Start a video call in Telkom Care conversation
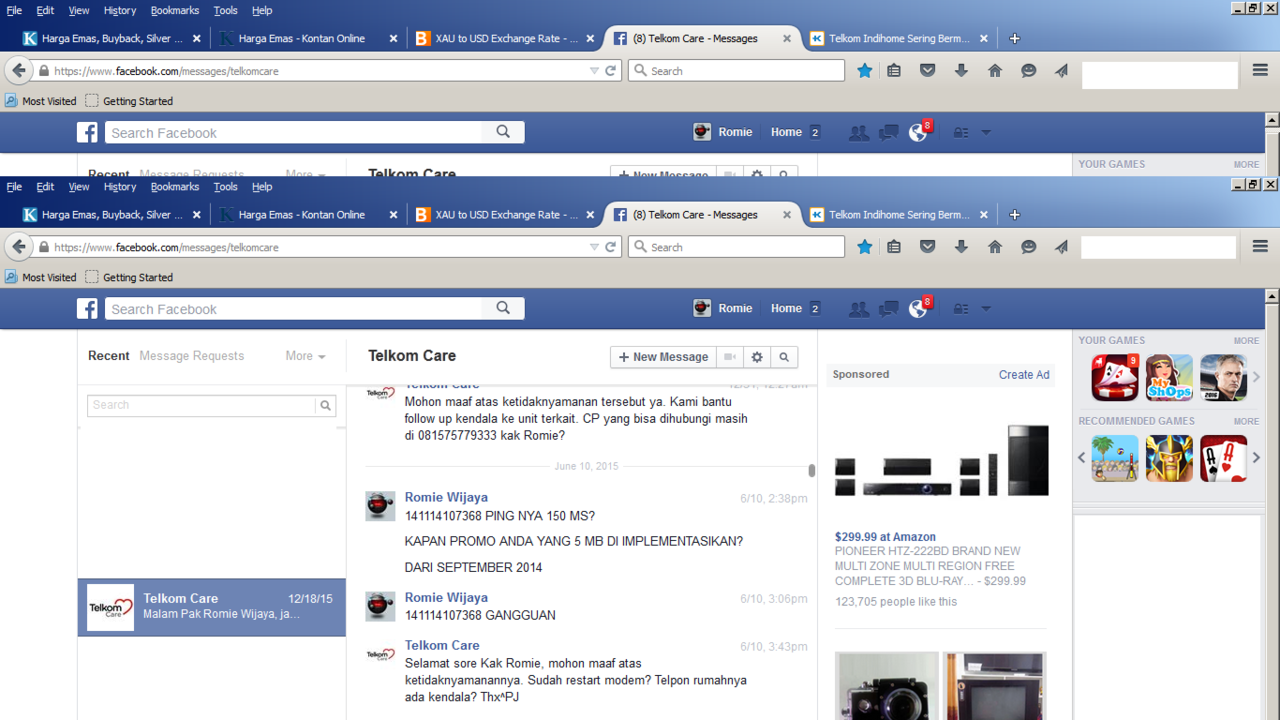1280x720 pixels. tap(730, 357)
